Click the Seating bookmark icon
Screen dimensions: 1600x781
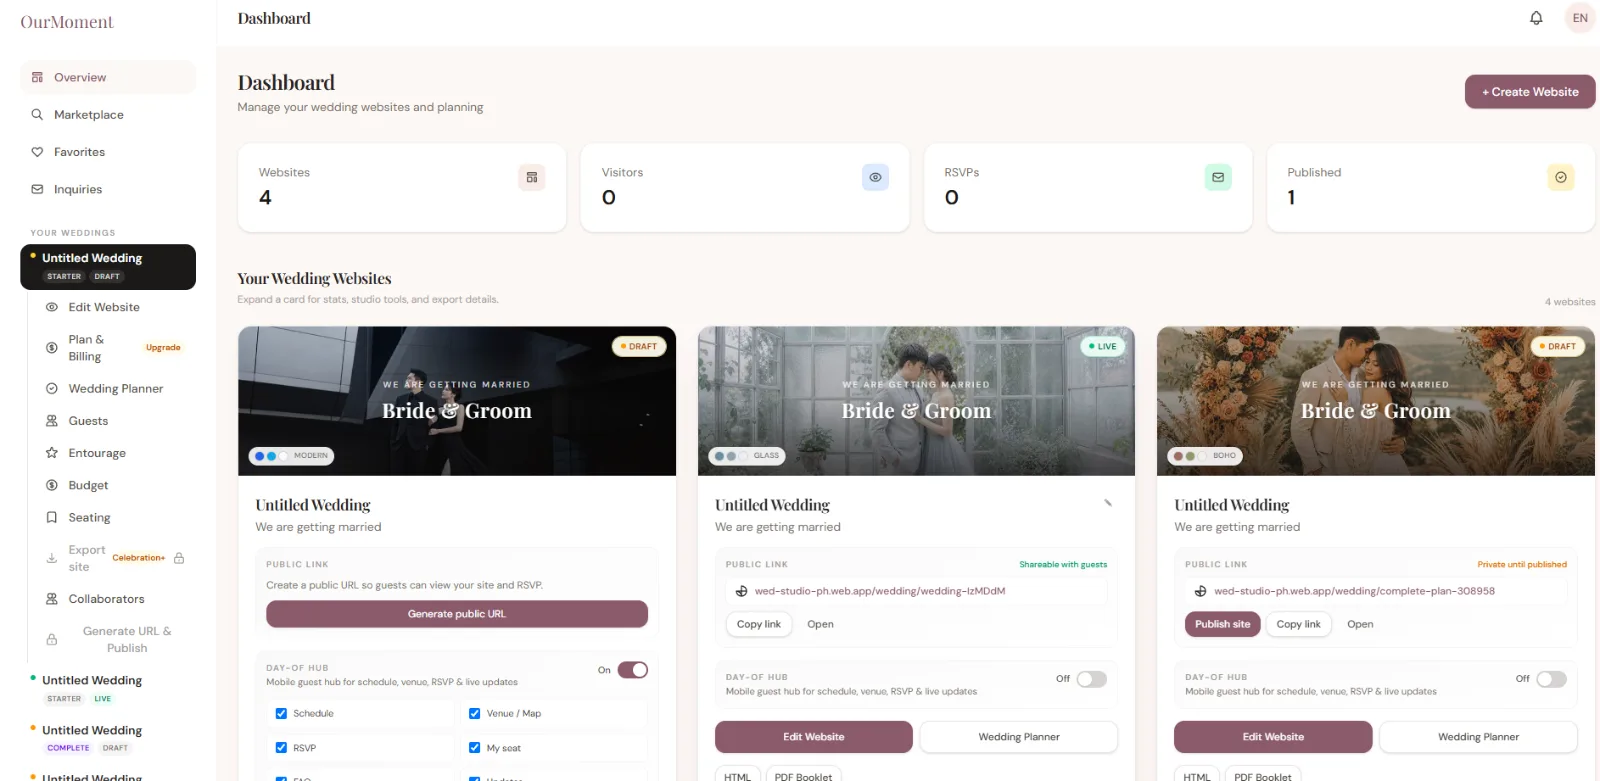point(52,517)
